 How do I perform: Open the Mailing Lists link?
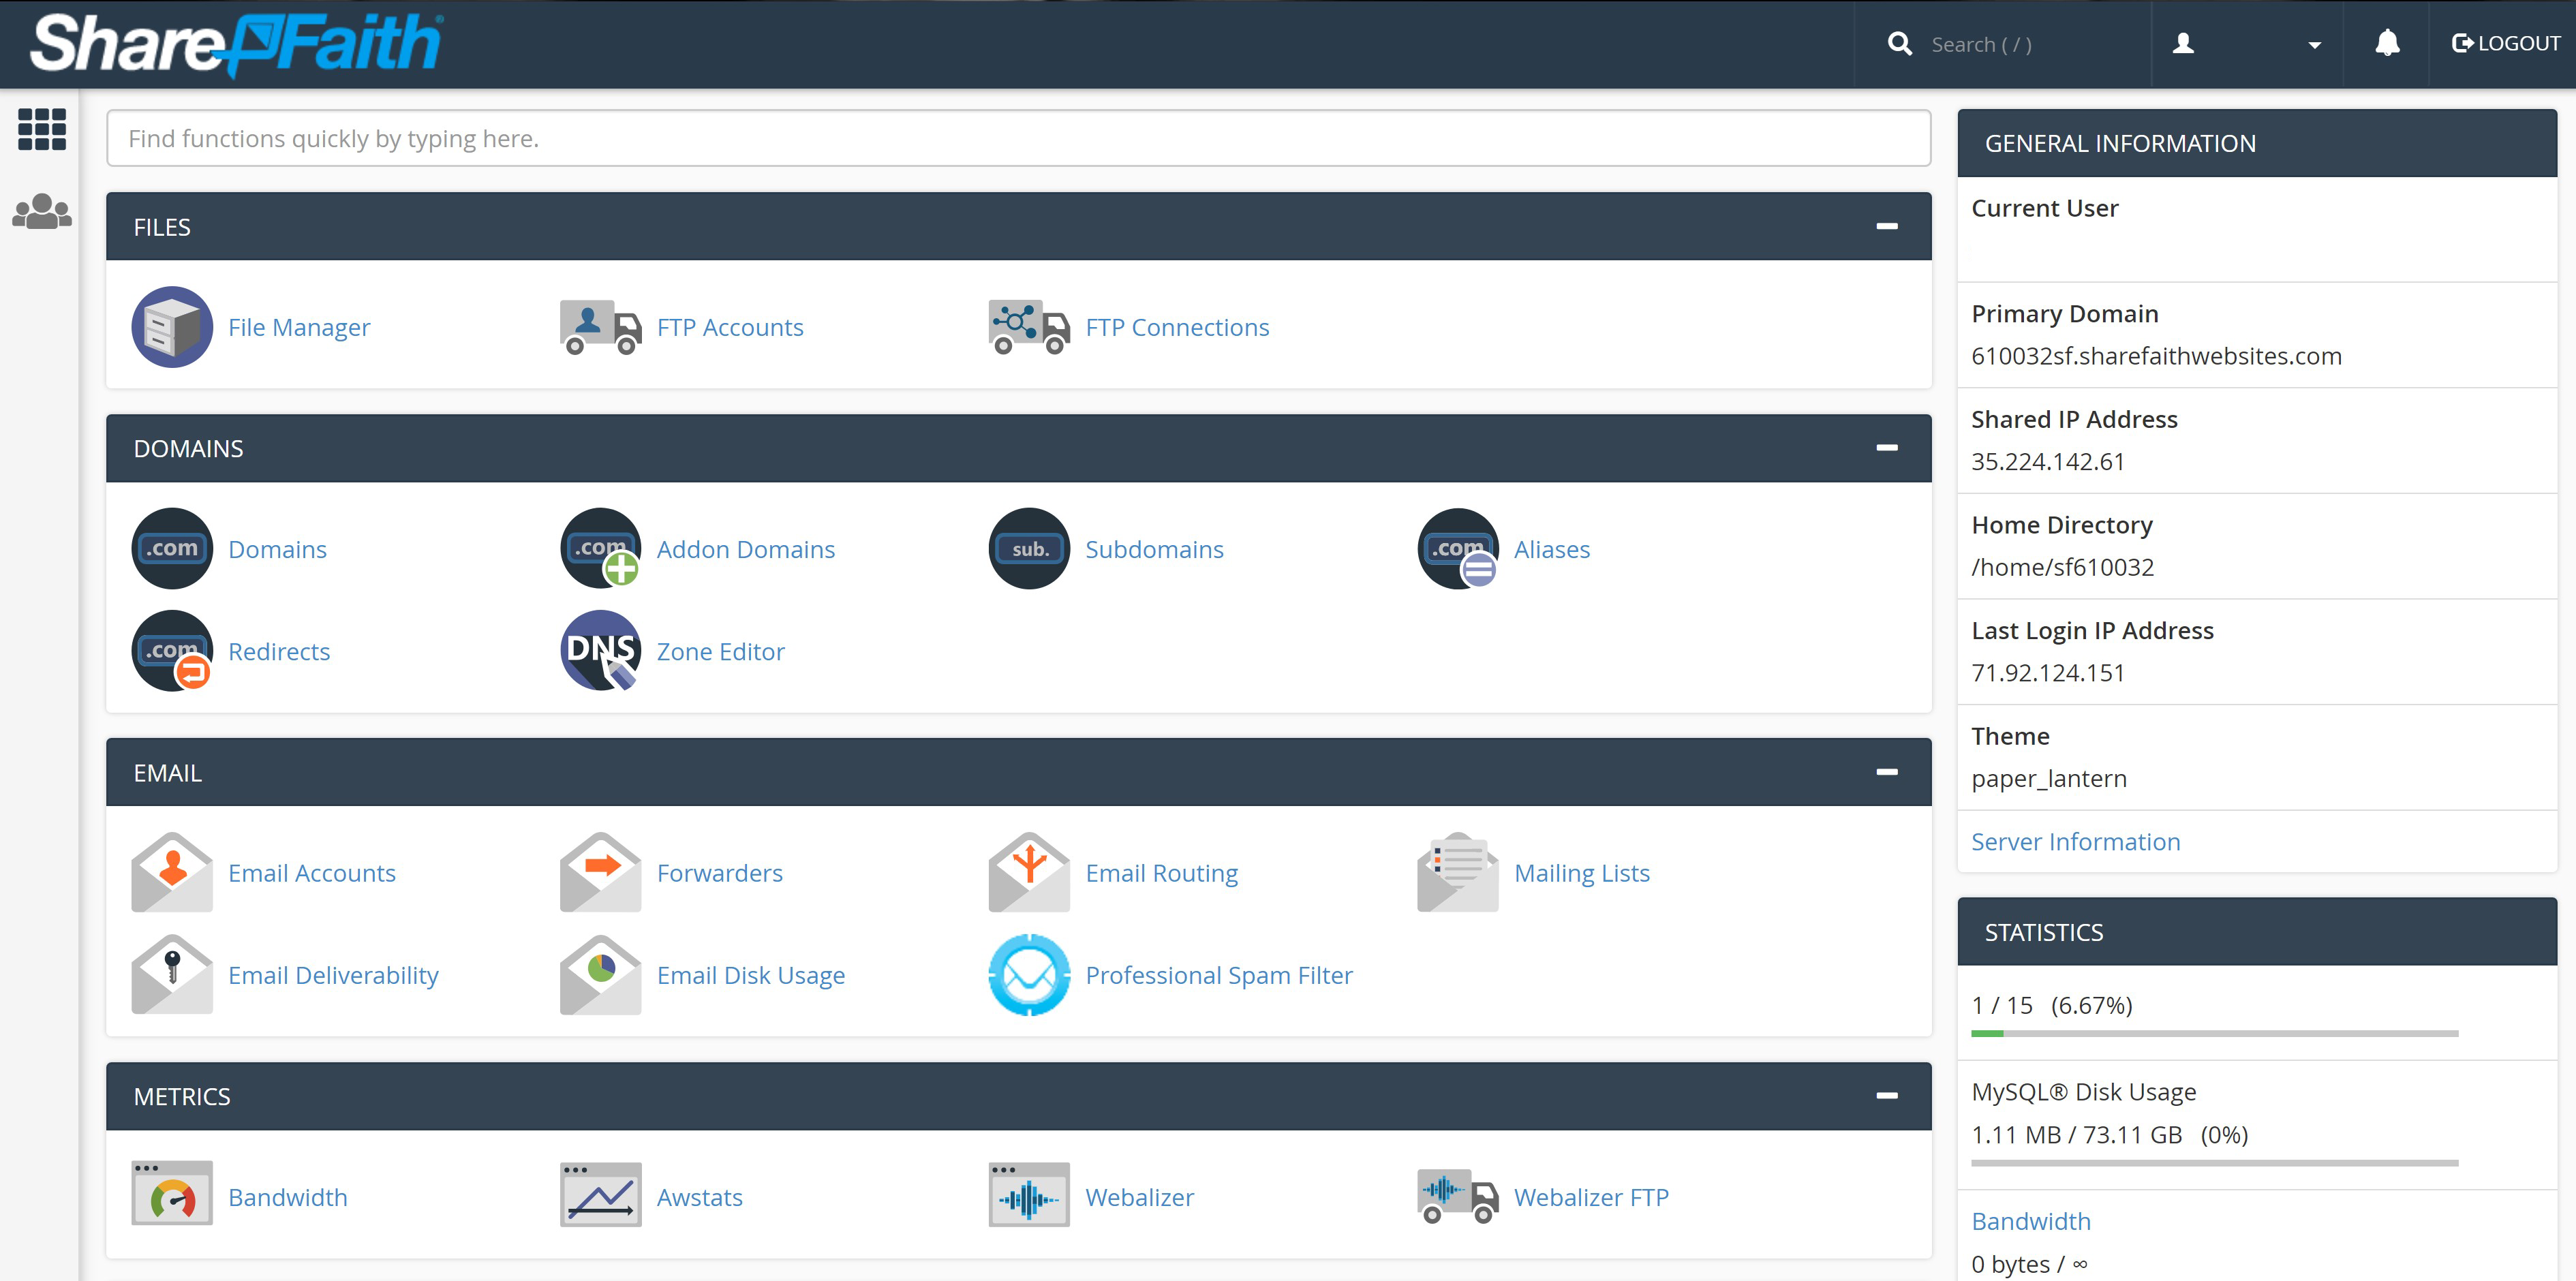pos(1582,874)
